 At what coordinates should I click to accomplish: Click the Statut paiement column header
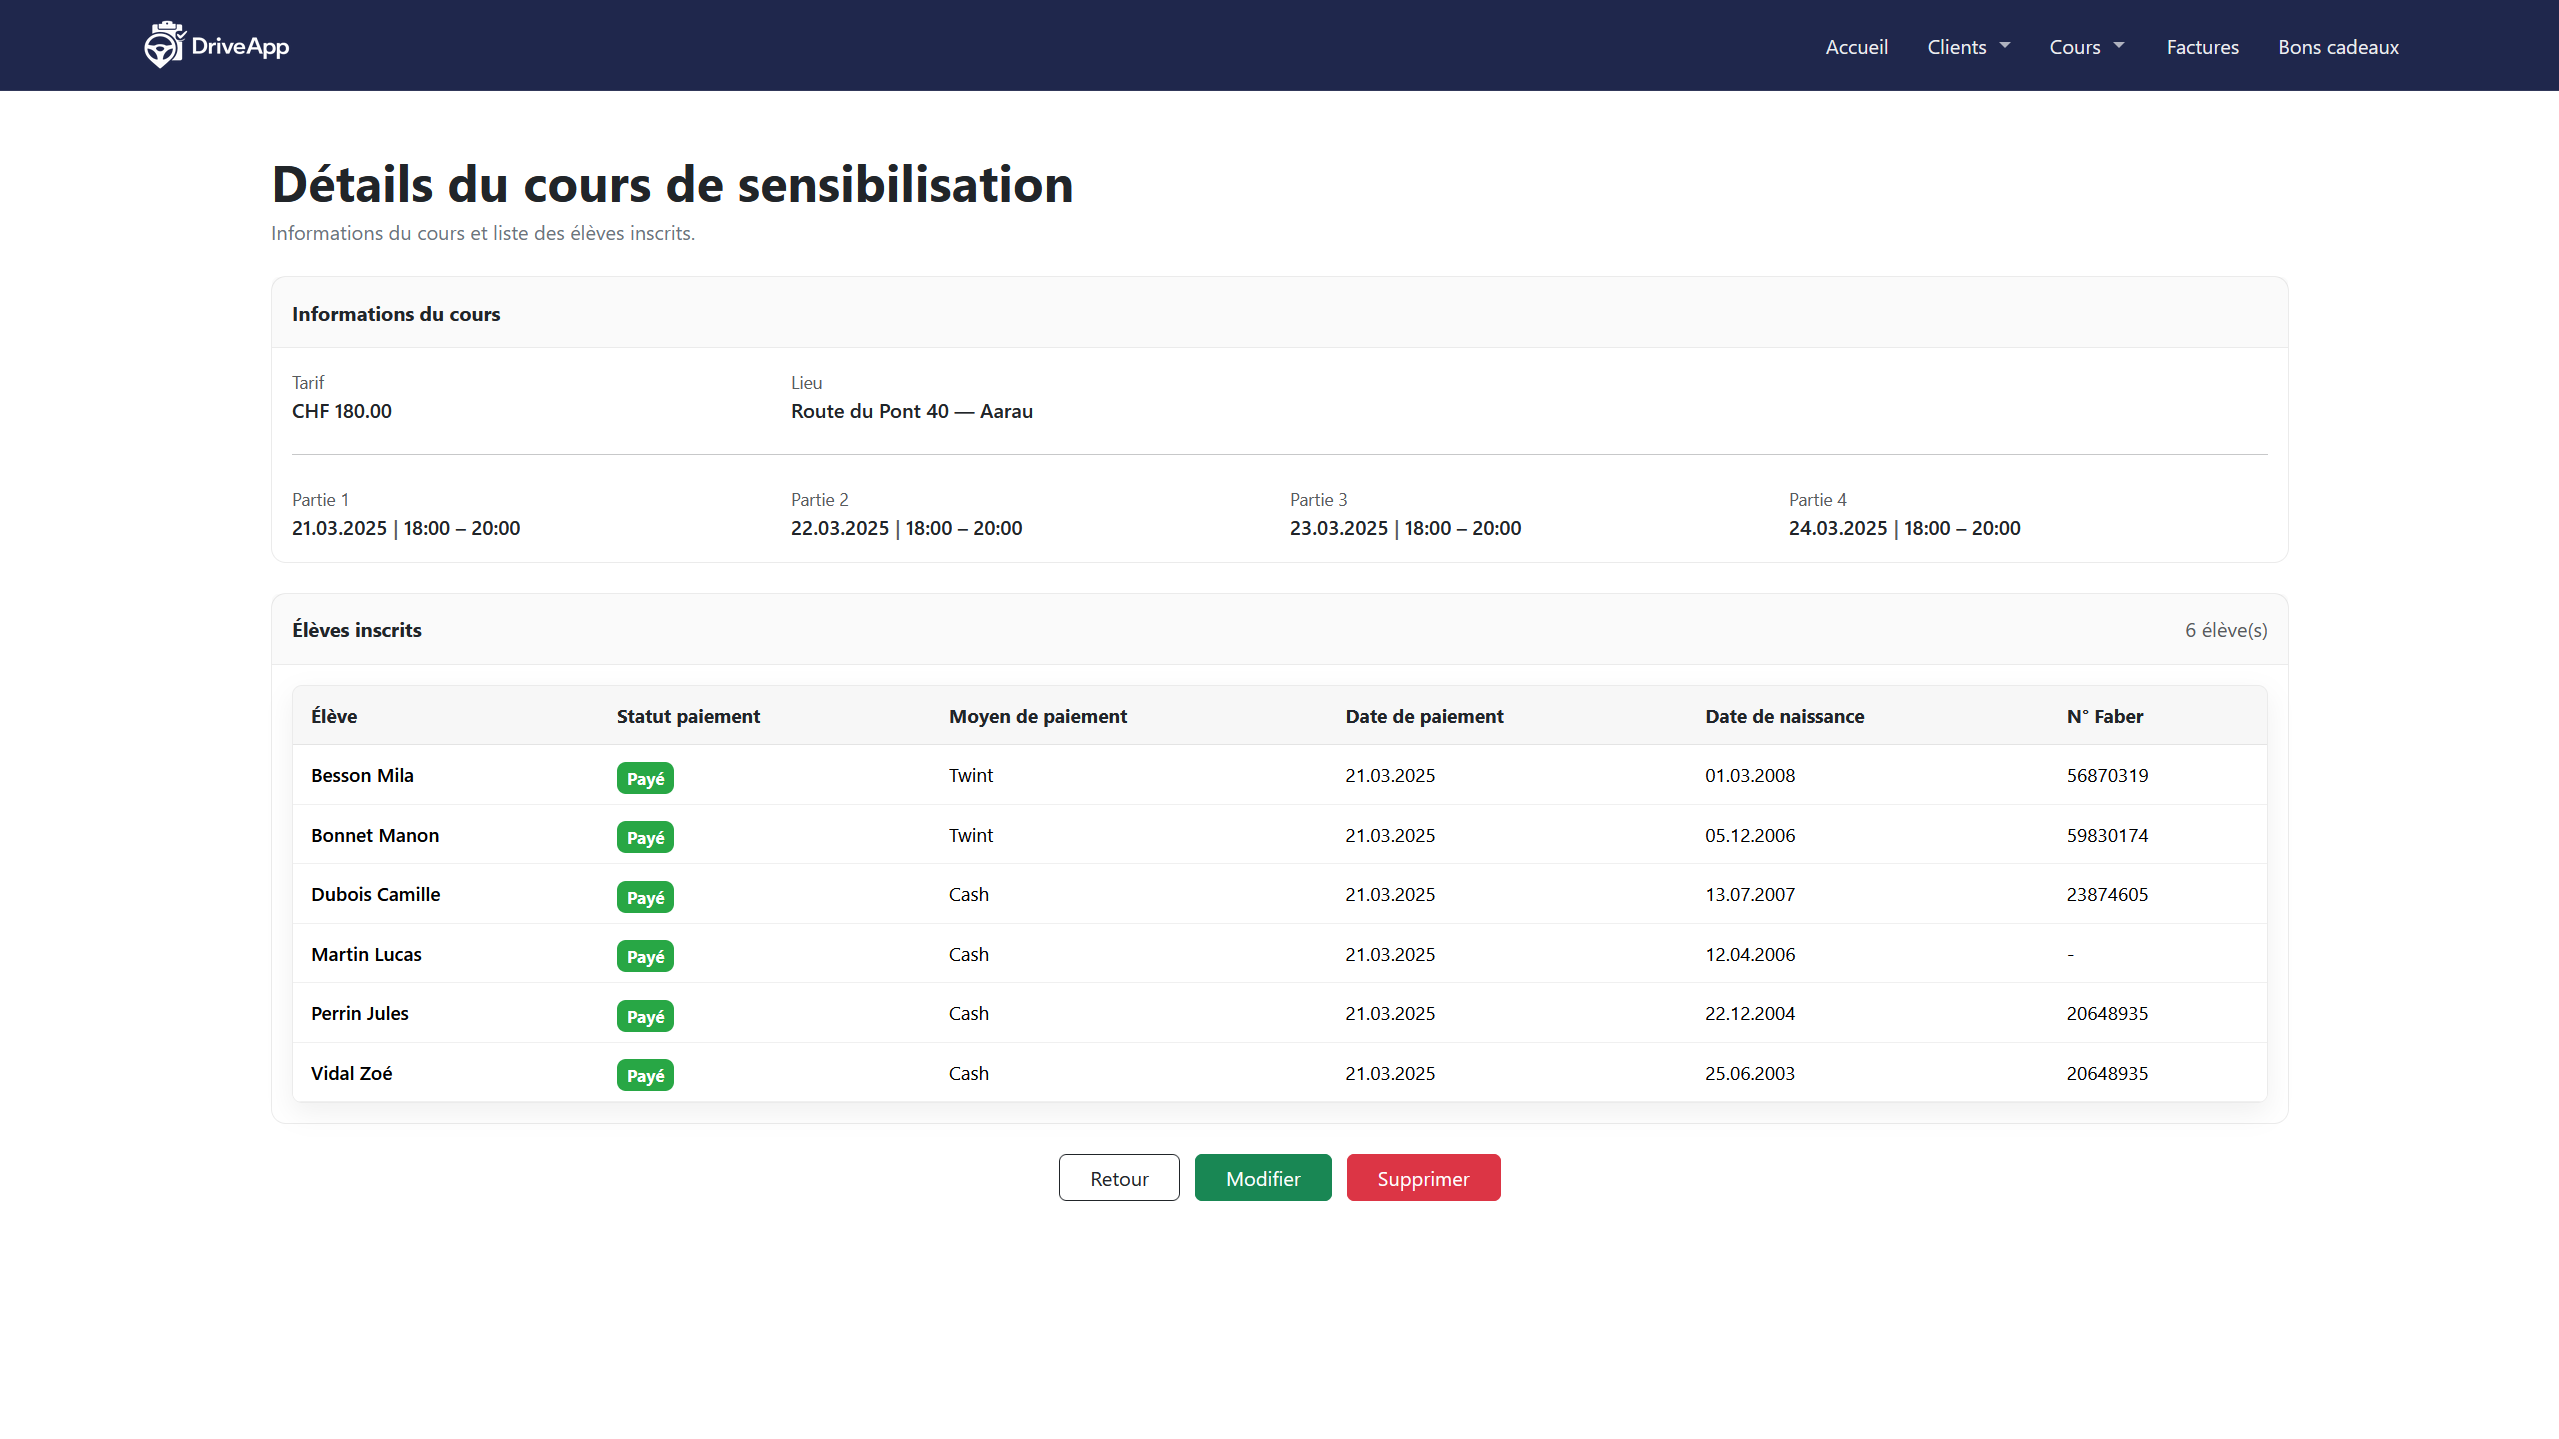click(x=688, y=716)
